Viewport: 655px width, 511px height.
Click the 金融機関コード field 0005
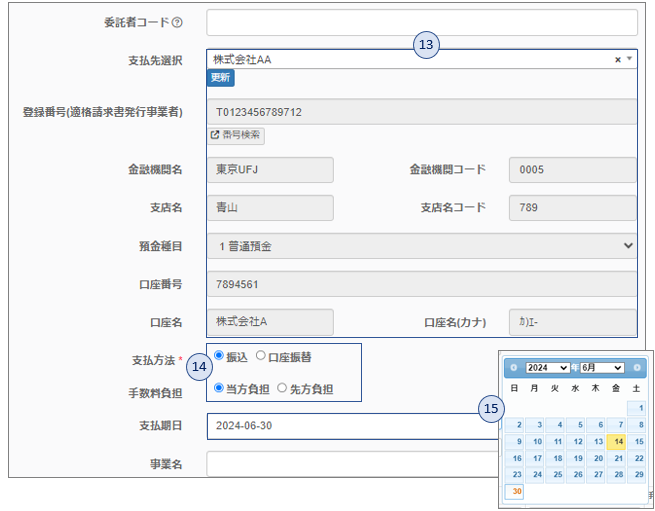[573, 170]
